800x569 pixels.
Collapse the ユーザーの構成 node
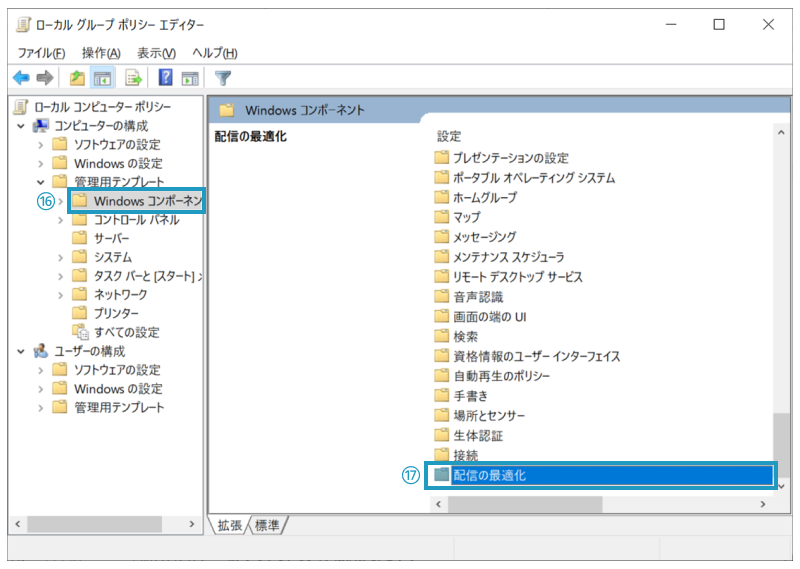[21, 351]
